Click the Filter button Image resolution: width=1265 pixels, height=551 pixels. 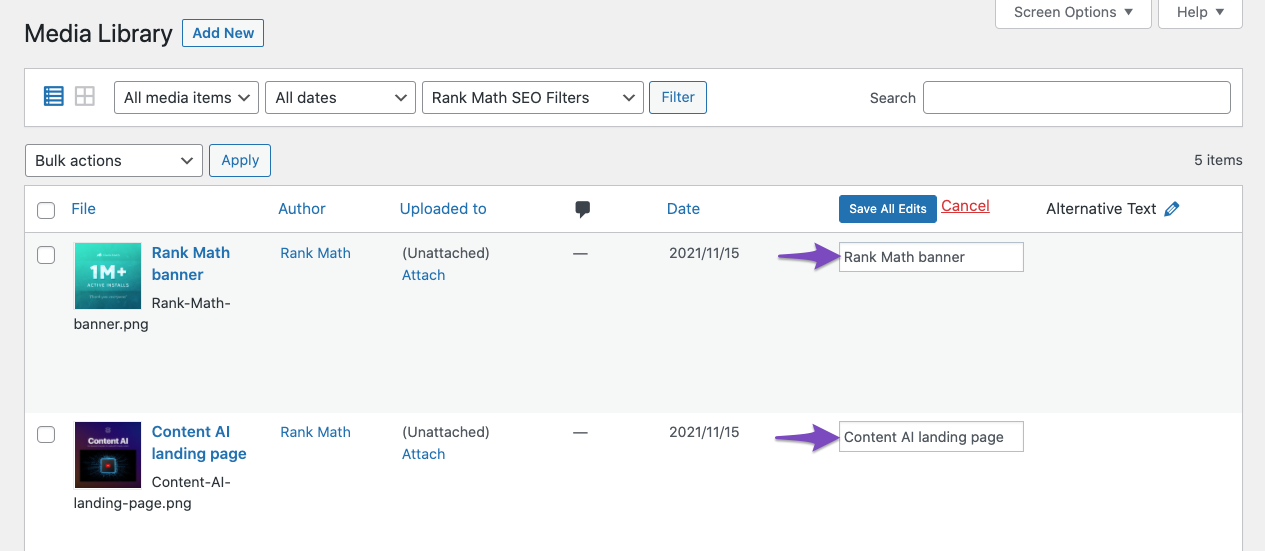coord(678,97)
